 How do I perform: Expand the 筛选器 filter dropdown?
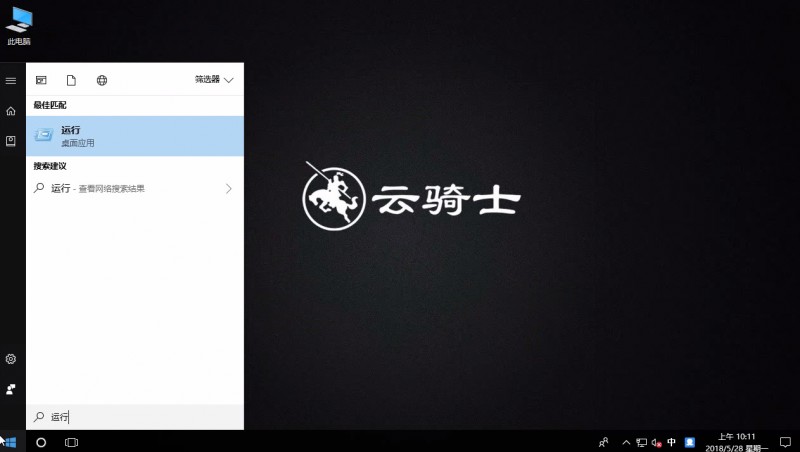(214, 80)
